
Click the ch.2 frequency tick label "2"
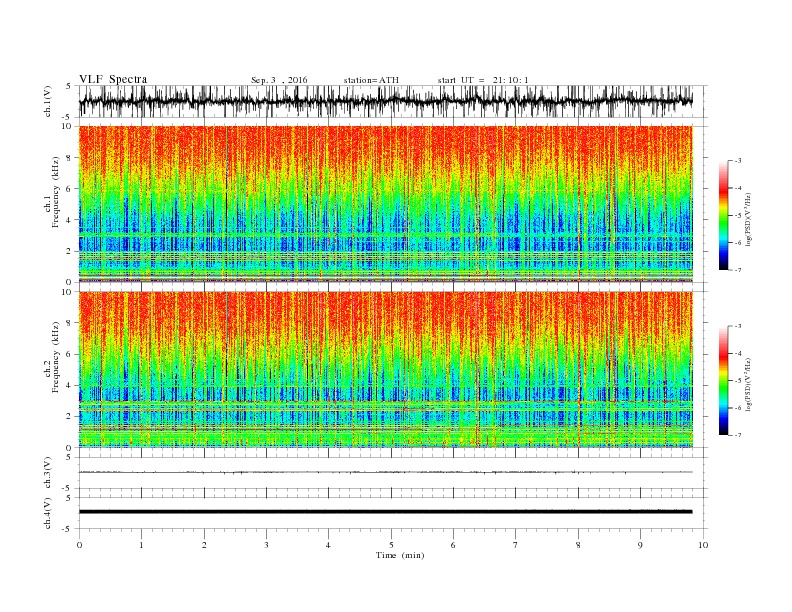click(x=70, y=417)
